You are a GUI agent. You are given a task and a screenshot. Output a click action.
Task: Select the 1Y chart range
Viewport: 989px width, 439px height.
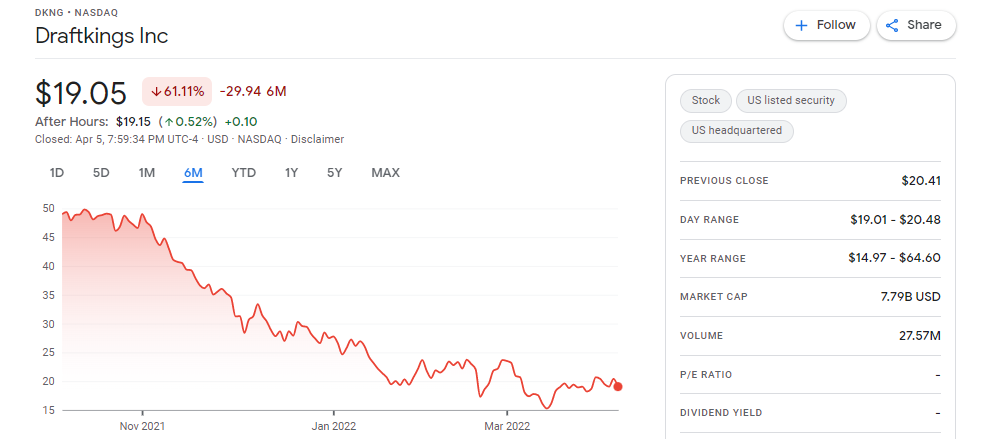point(291,173)
